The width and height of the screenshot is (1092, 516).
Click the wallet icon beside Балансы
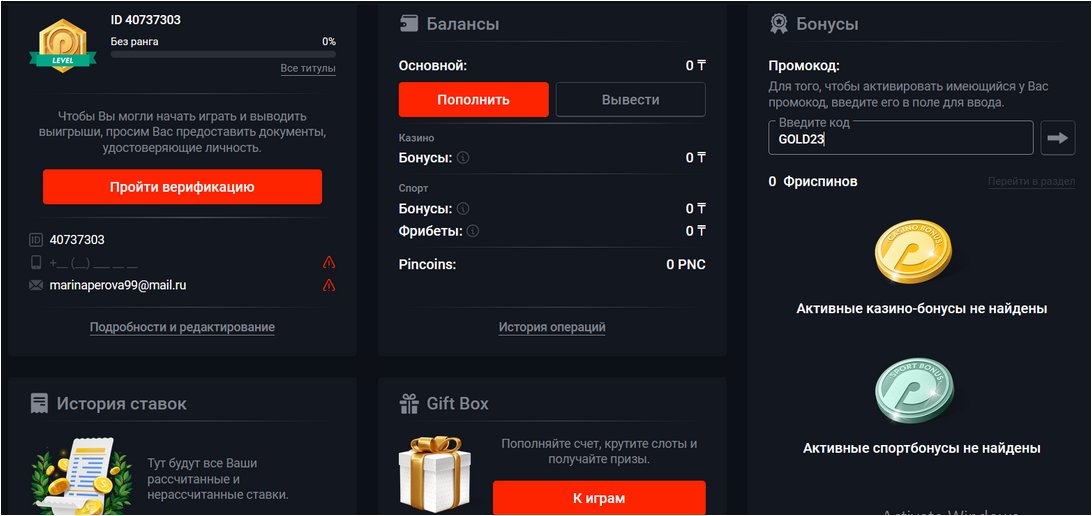point(409,24)
